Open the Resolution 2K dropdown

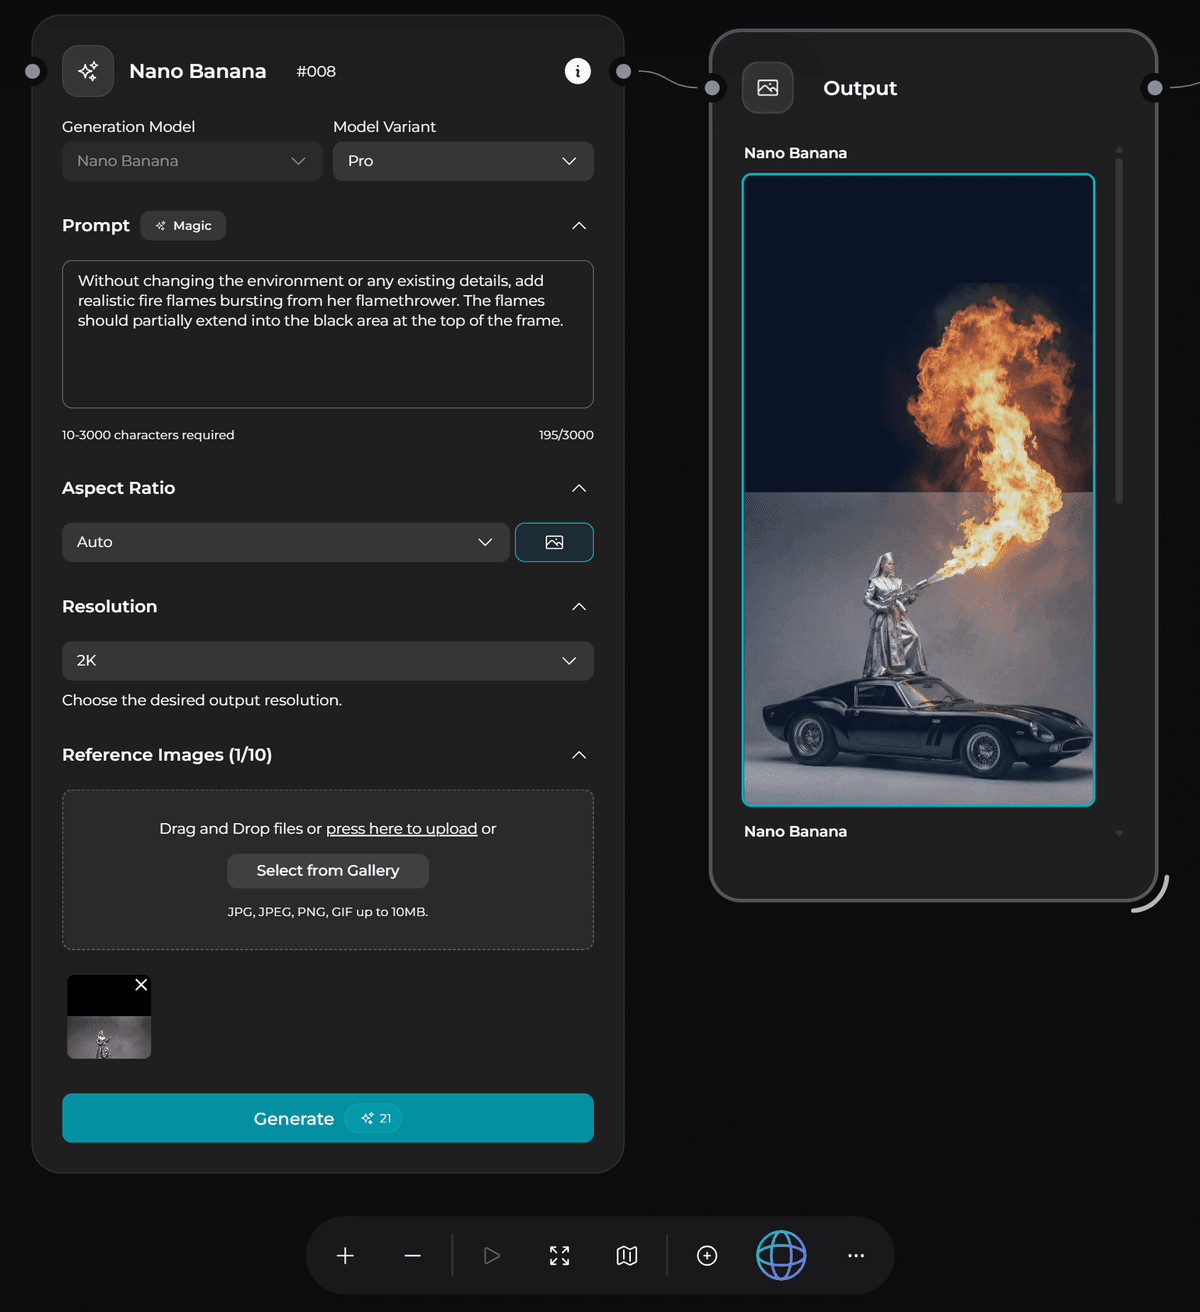(327, 661)
